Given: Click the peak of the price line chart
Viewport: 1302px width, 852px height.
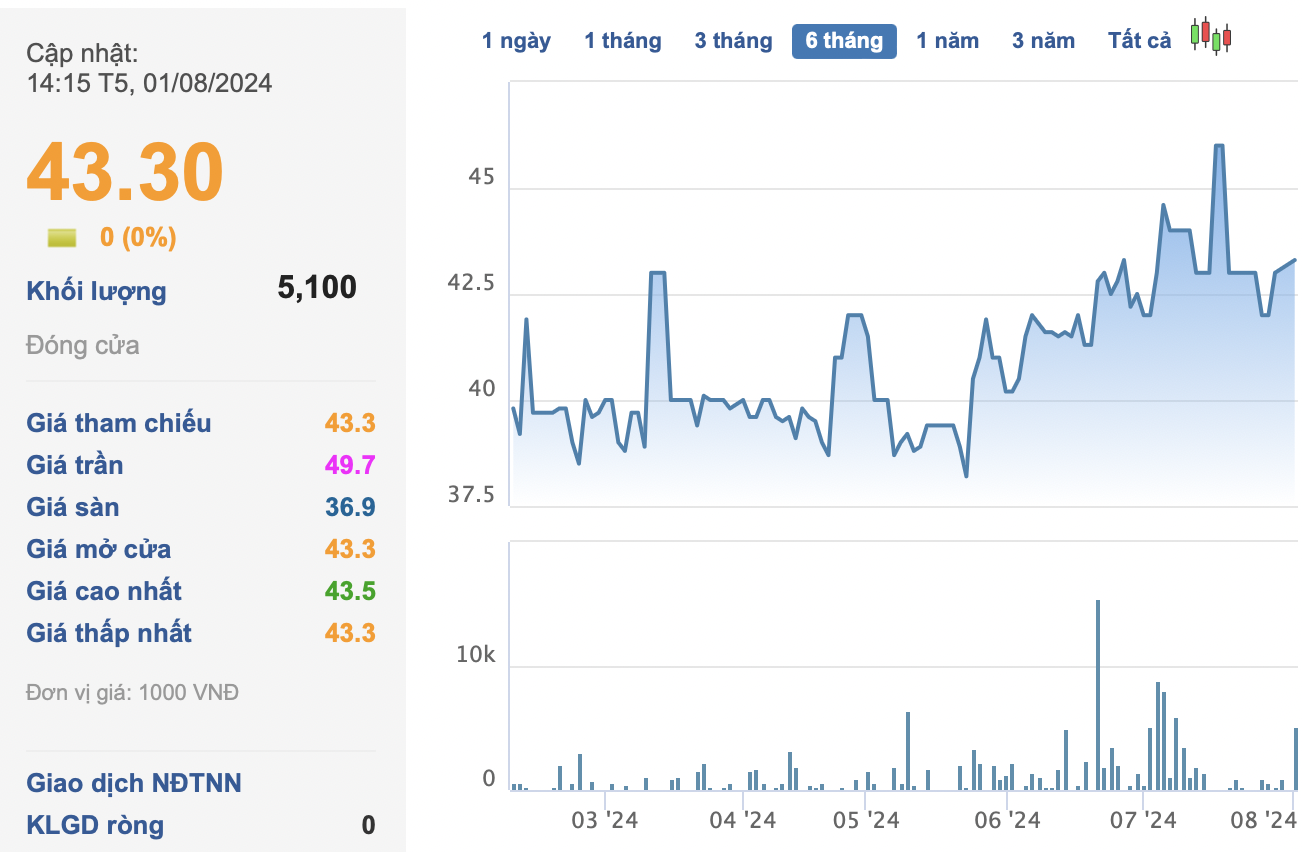Looking at the screenshot, I should coord(1219,147).
